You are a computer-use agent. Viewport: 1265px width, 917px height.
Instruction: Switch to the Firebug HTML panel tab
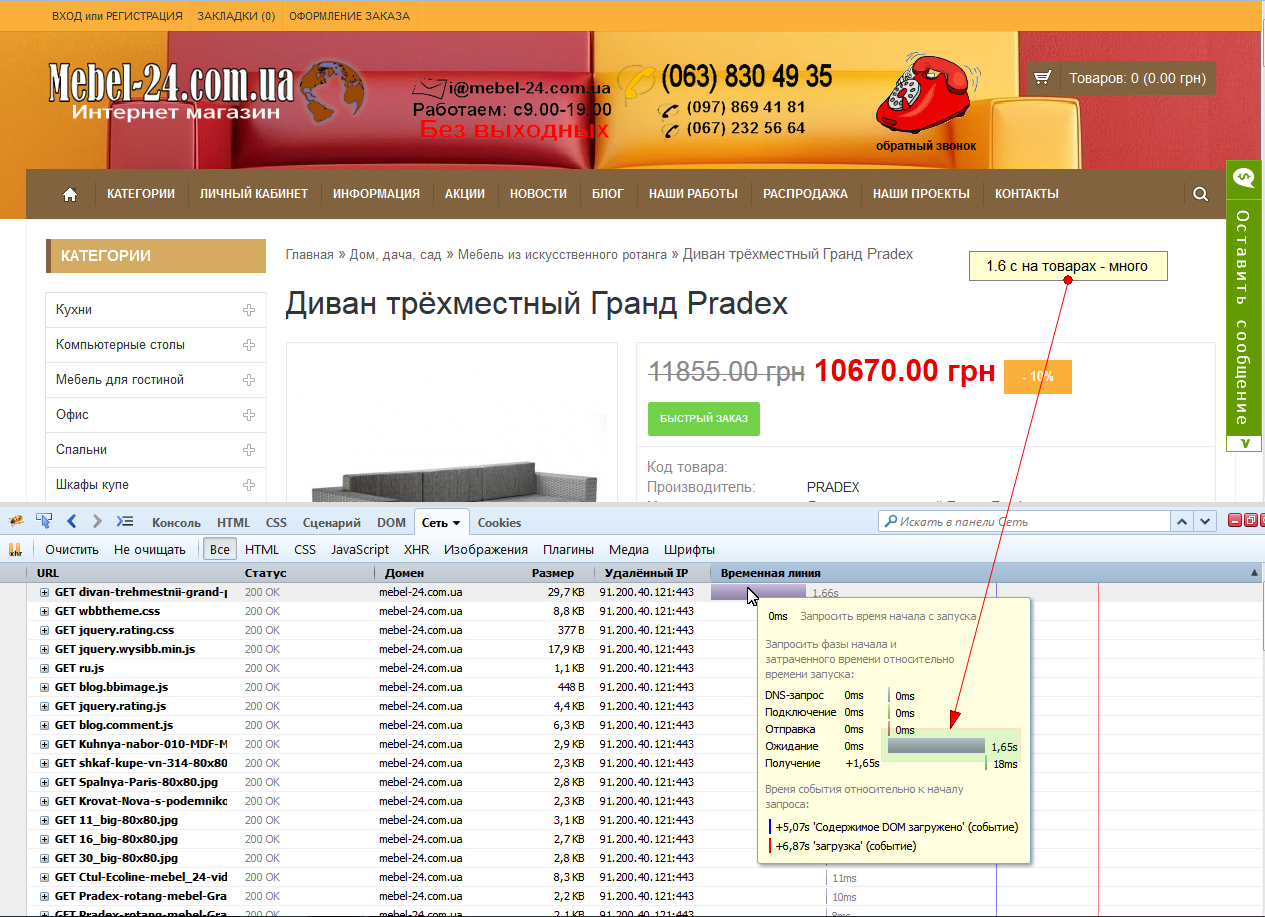[x=234, y=522]
